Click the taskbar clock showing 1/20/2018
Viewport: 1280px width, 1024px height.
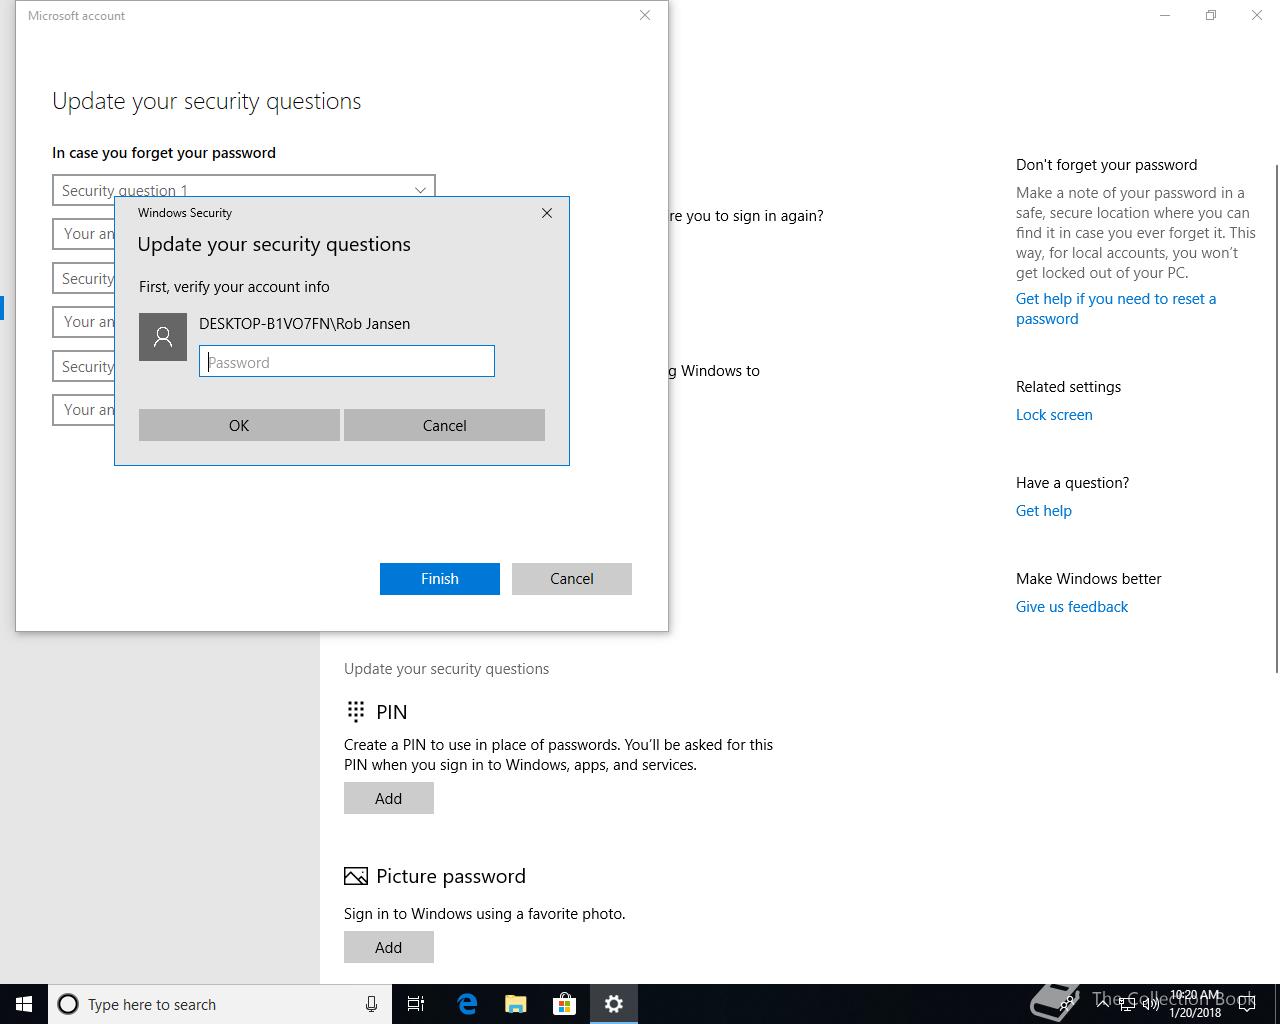[x=1195, y=1004]
